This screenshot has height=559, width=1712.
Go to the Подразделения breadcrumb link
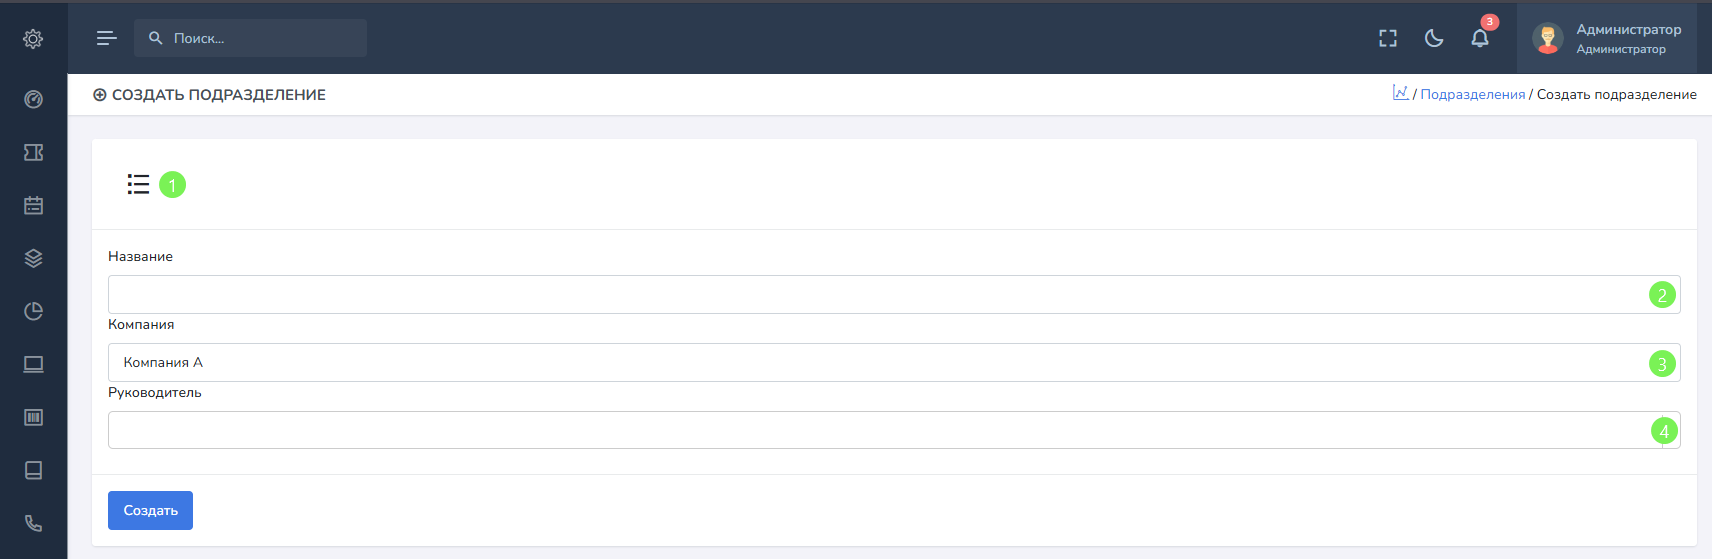[1473, 95]
